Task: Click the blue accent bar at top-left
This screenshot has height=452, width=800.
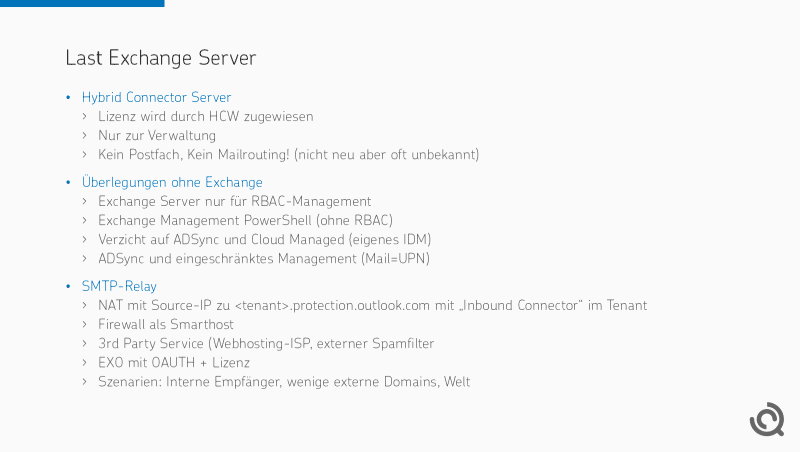Action: [82, 3]
